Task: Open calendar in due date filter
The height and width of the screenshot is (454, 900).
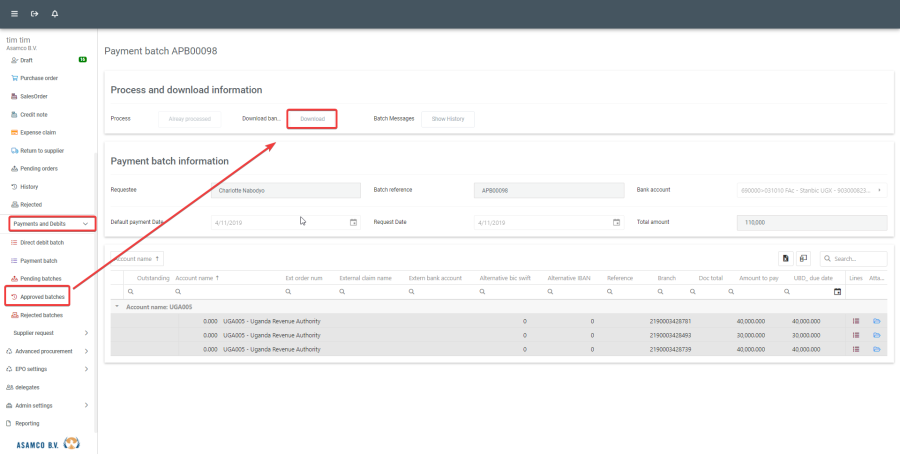Action: (838, 292)
